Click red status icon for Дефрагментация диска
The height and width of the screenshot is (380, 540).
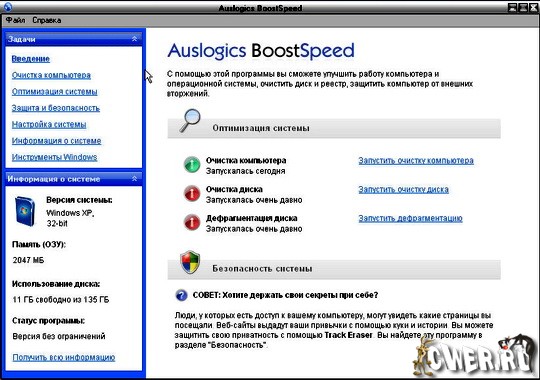coord(192,223)
